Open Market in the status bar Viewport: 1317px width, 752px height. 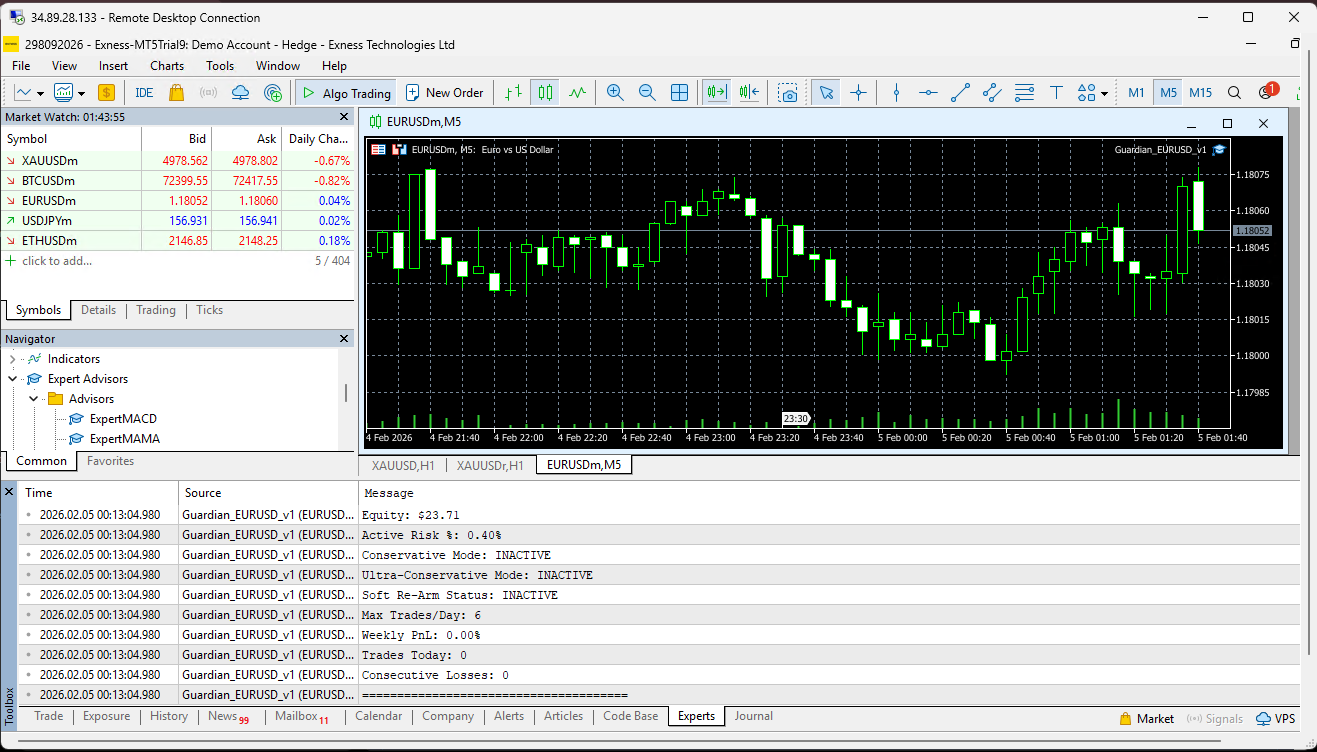1146,719
